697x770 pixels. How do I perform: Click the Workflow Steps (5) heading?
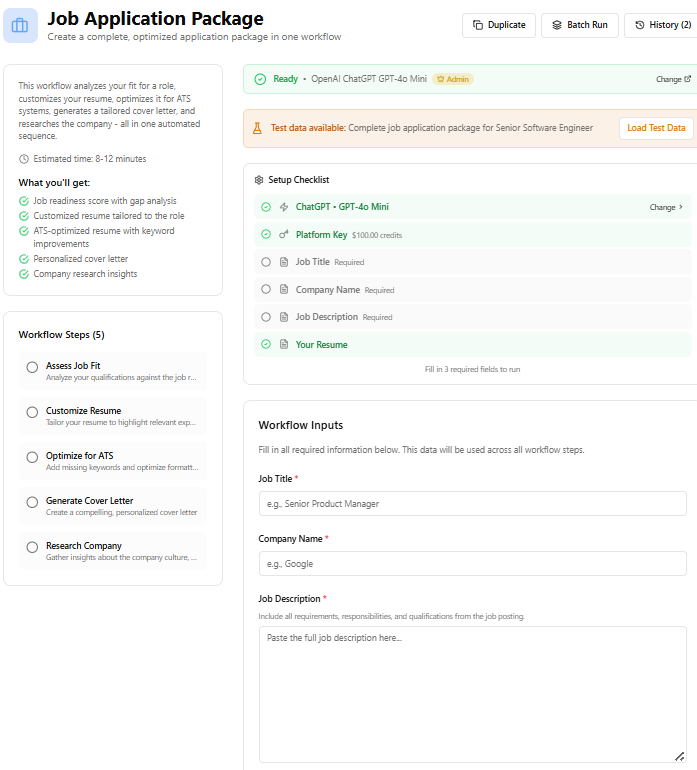click(x=61, y=335)
